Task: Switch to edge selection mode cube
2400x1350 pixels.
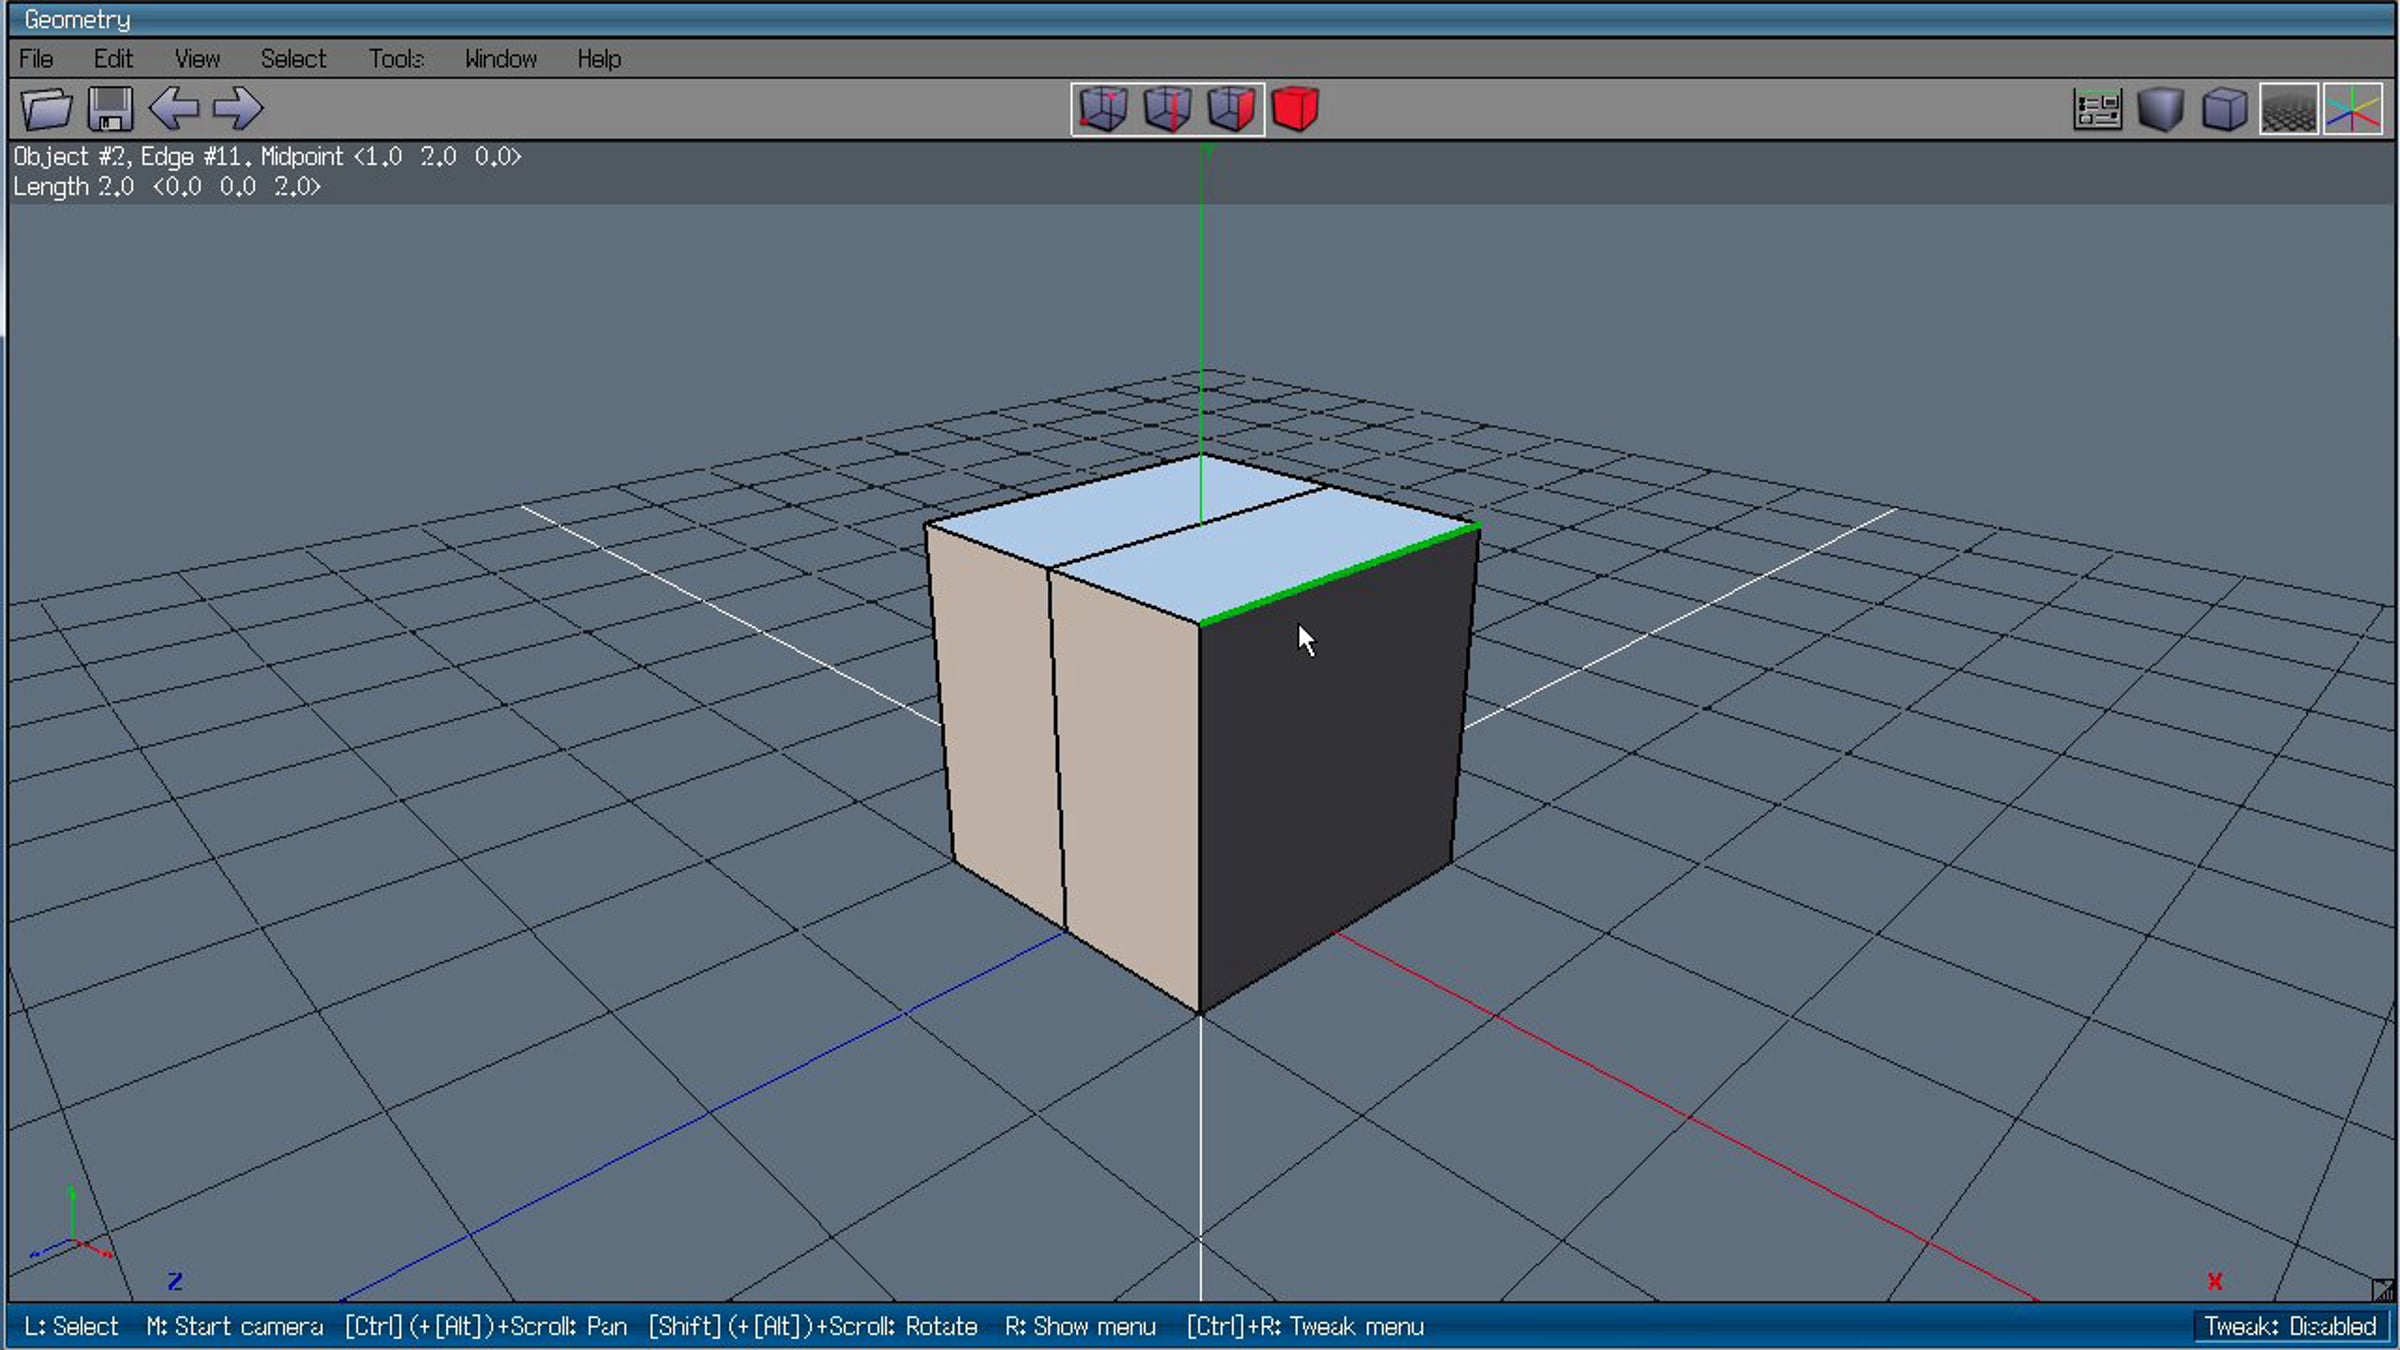Action: pyautogui.click(x=1167, y=109)
